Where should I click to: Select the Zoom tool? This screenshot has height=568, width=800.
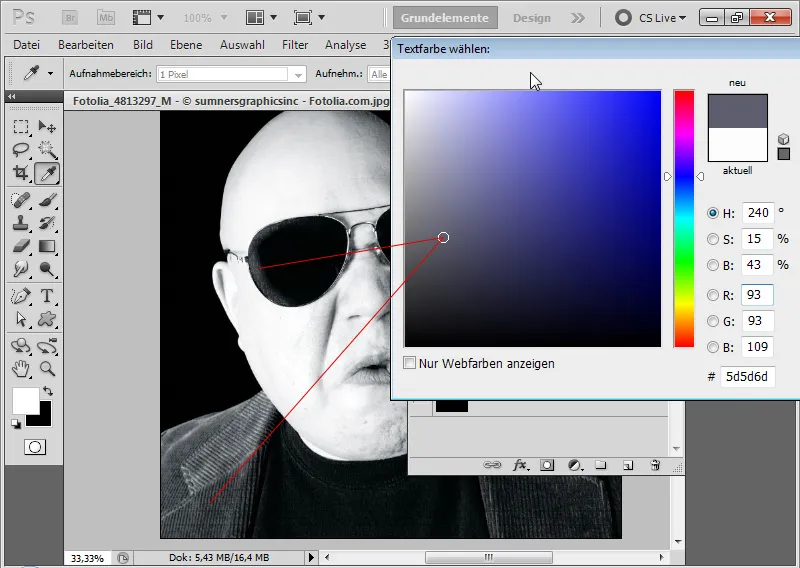tap(47, 368)
